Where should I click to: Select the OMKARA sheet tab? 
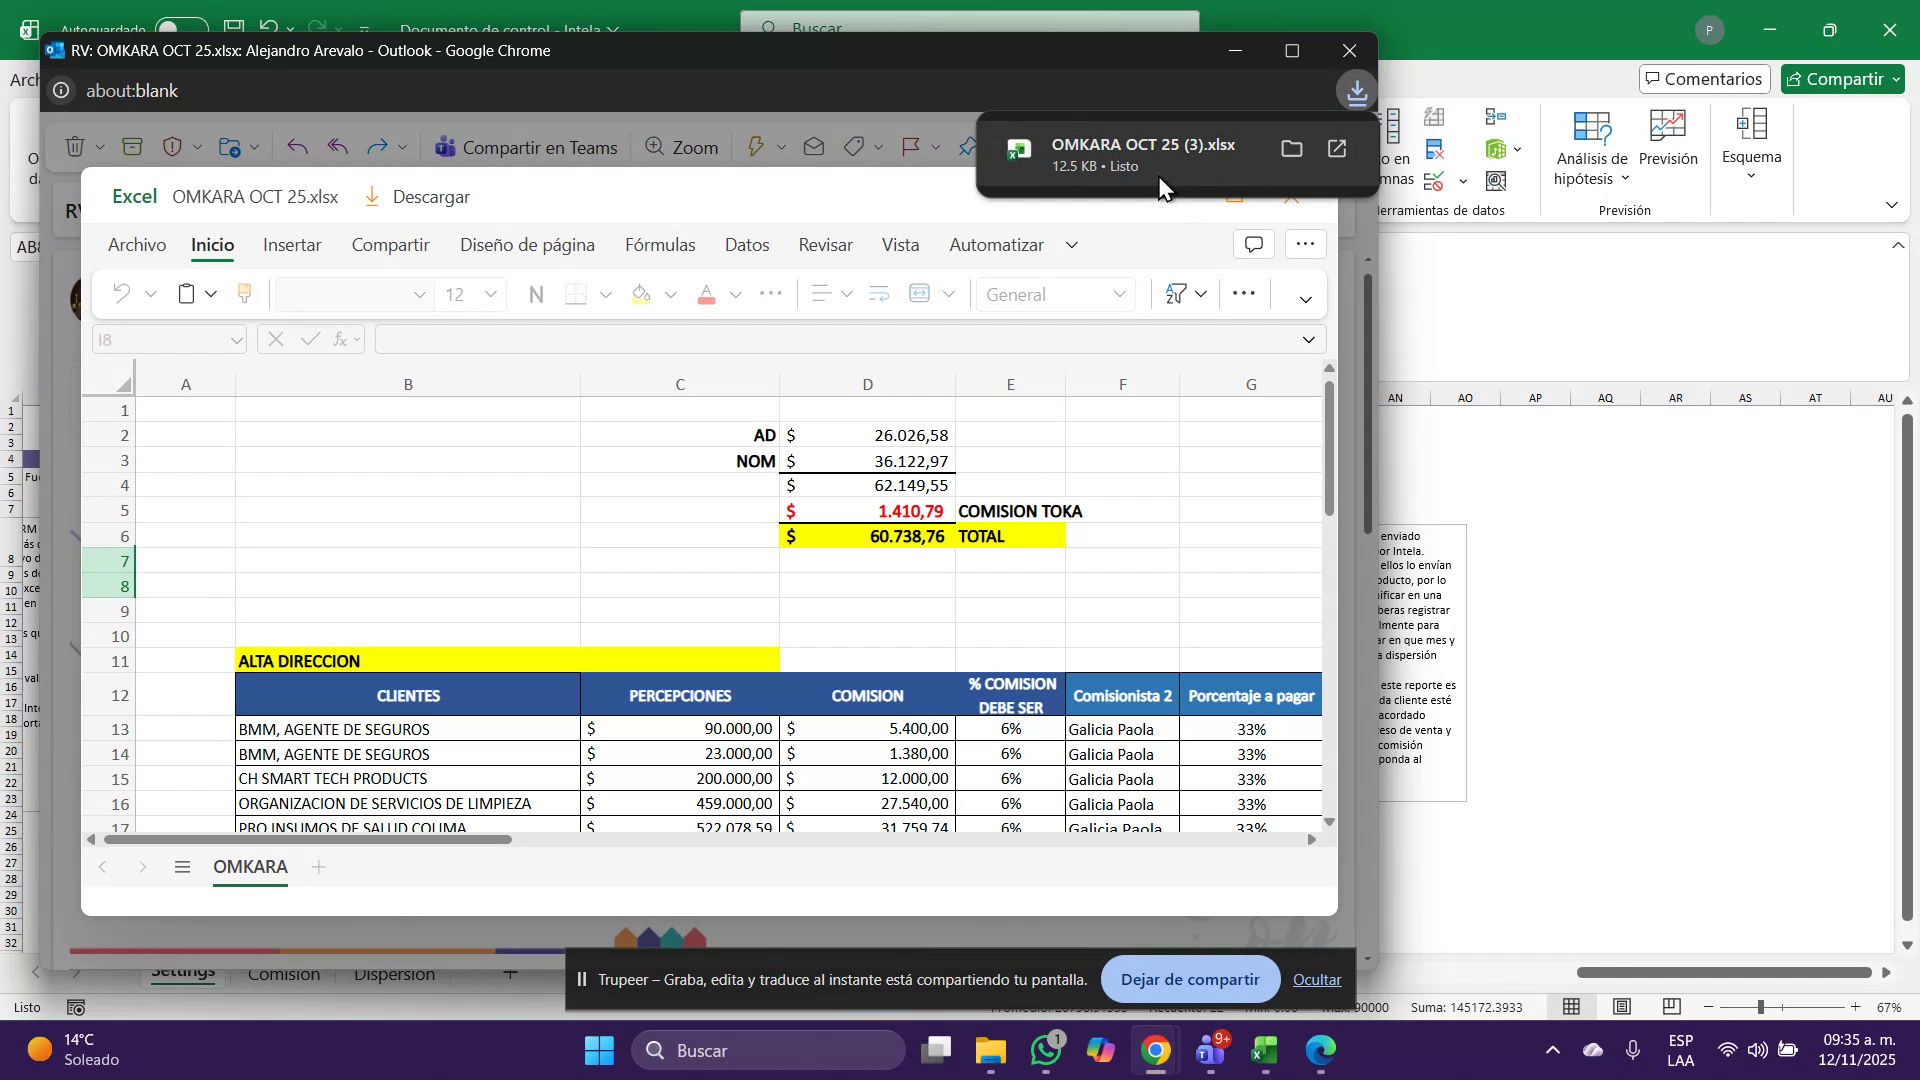(x=250, y=867)
